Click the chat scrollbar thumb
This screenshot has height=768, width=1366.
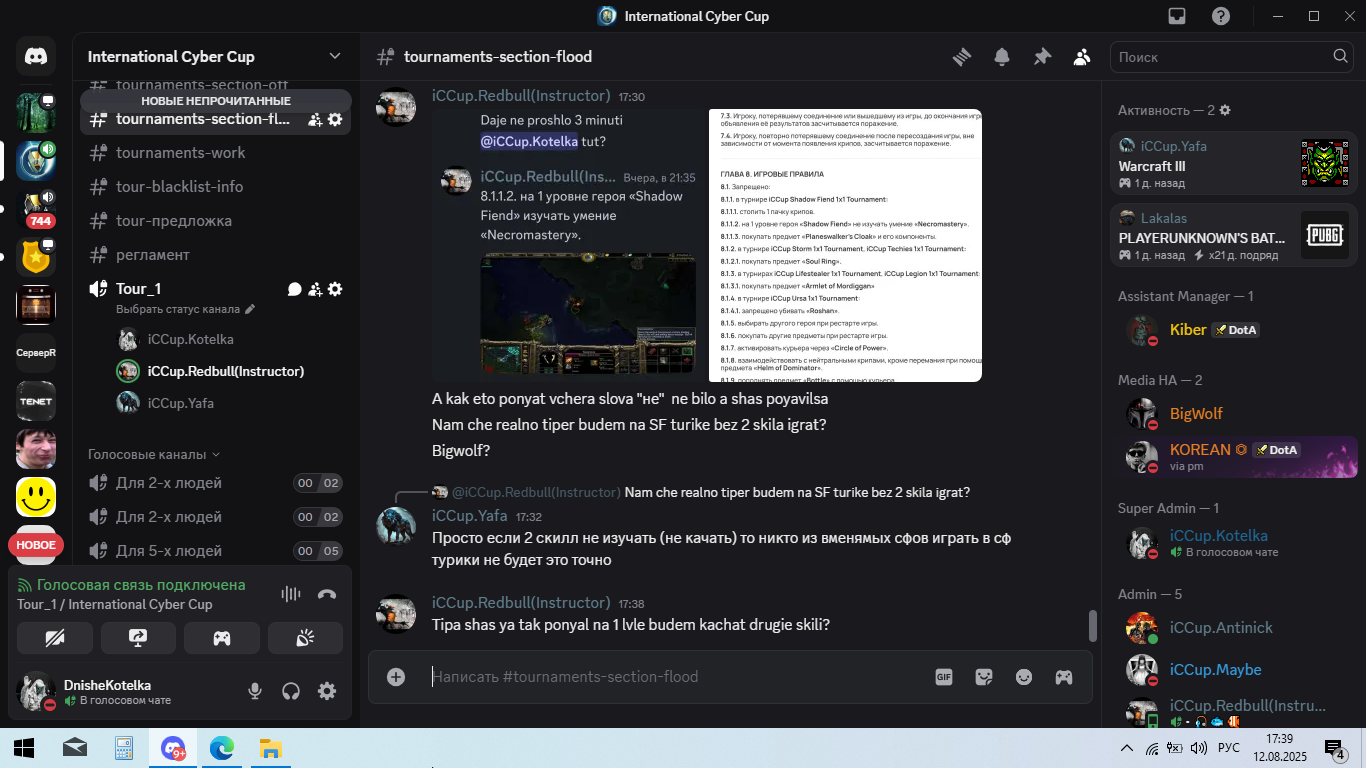[x=1093, y=626]
